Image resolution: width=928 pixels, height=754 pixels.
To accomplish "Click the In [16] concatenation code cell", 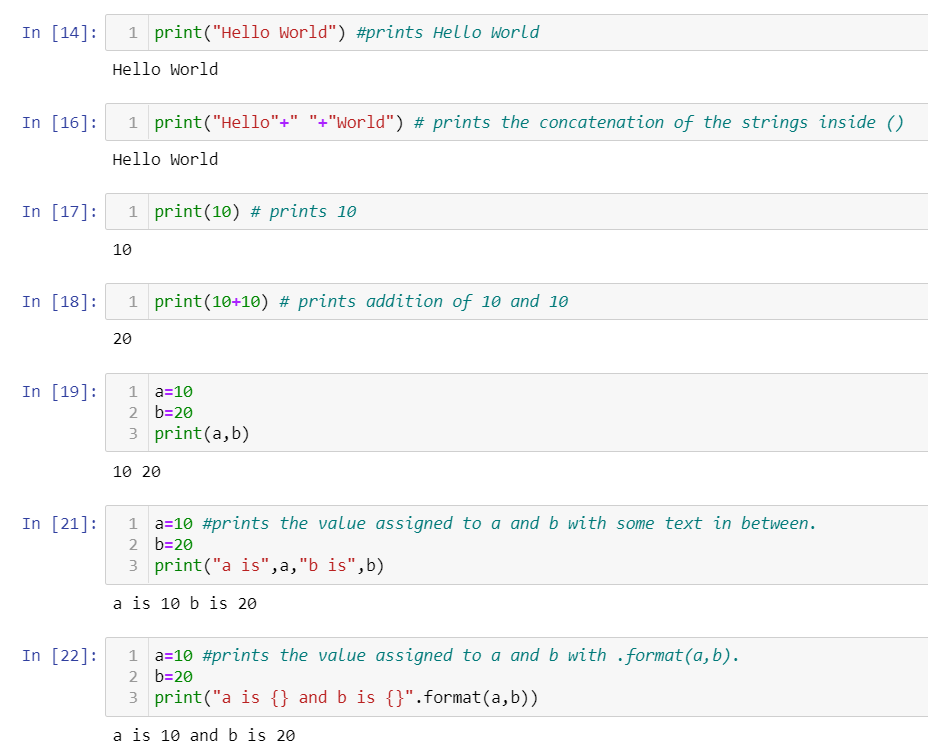I will [517, 123].
